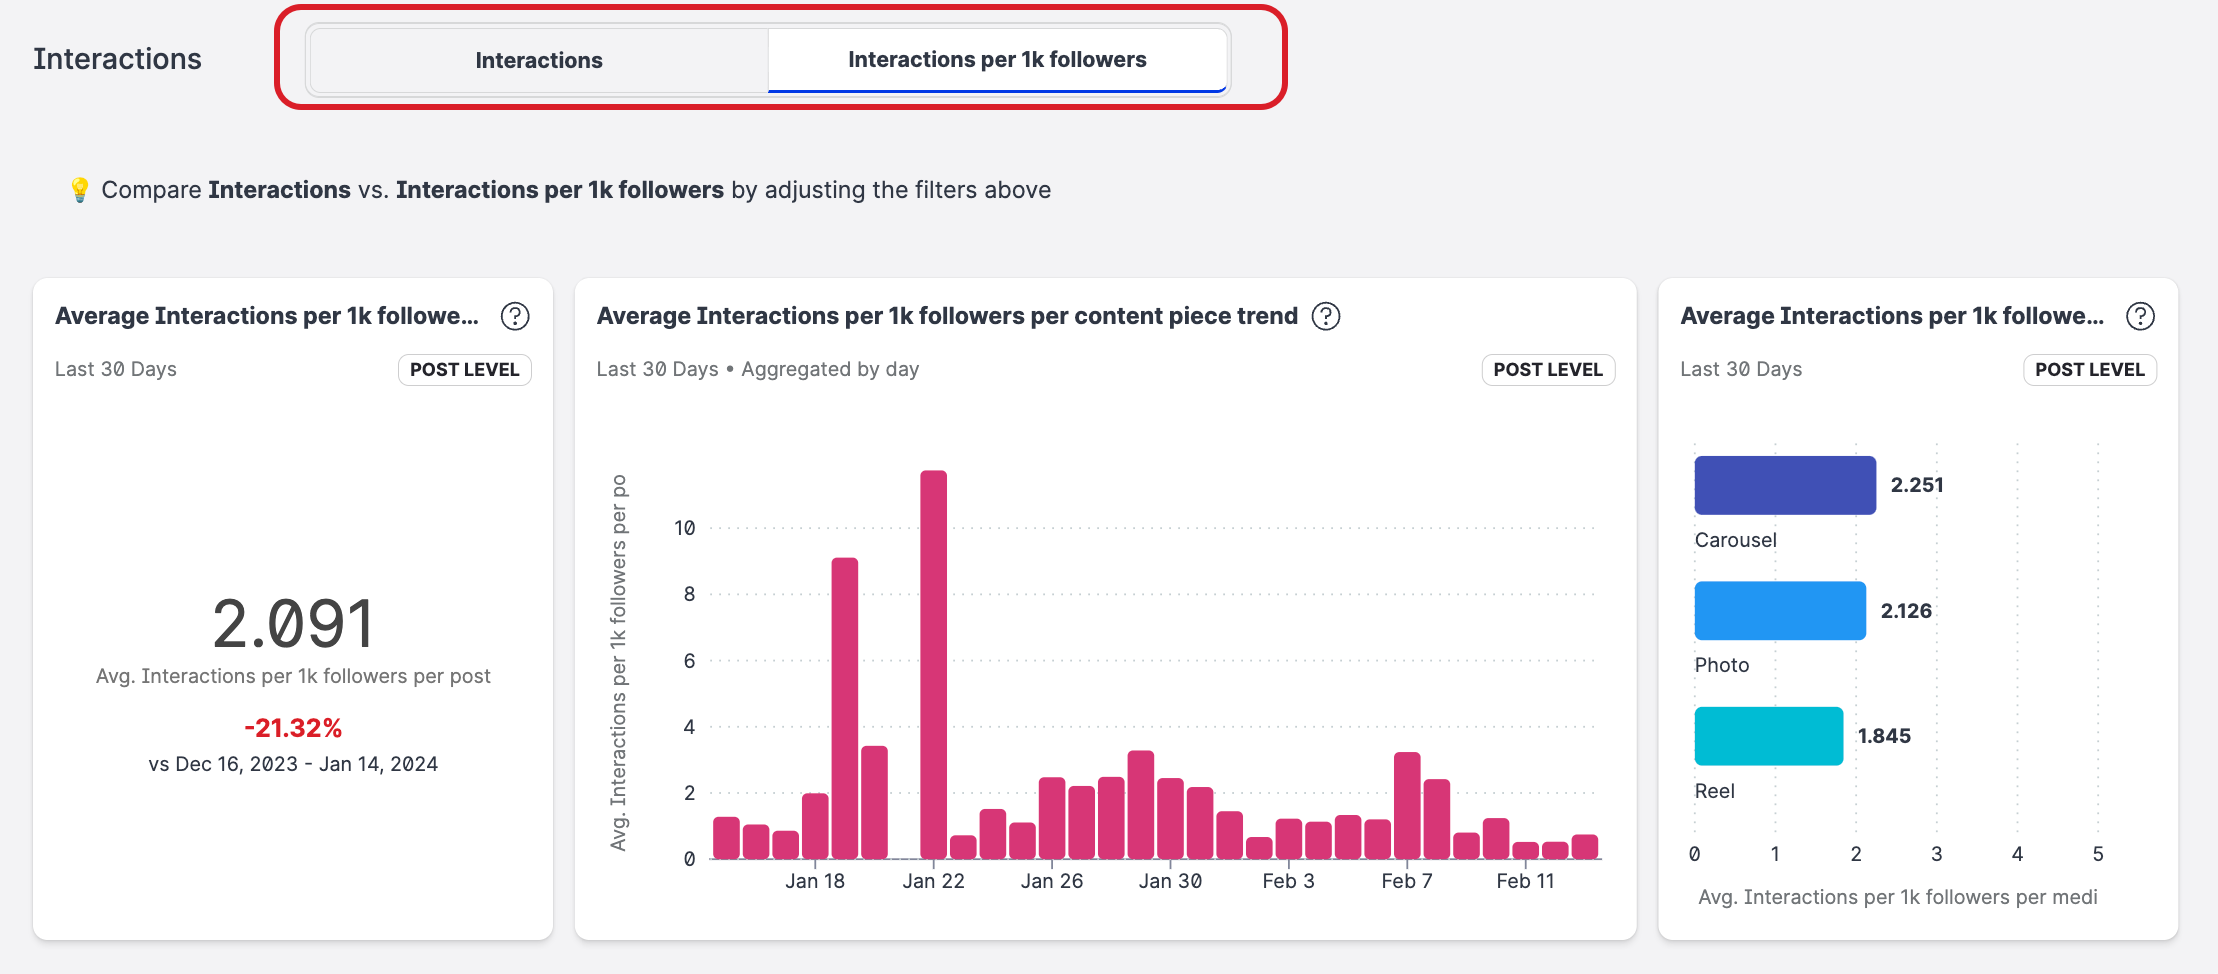Viewport: 2218px width, 974px height.
Task: Click the second tallest bar after Jan 18
Action: (845, 708)
